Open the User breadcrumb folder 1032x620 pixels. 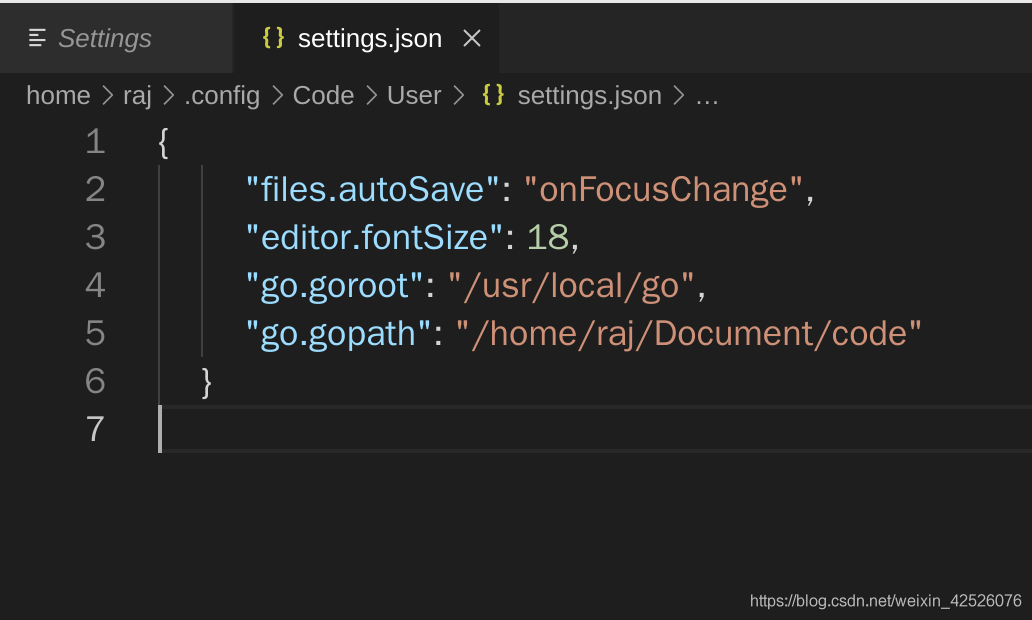(414, 96)
